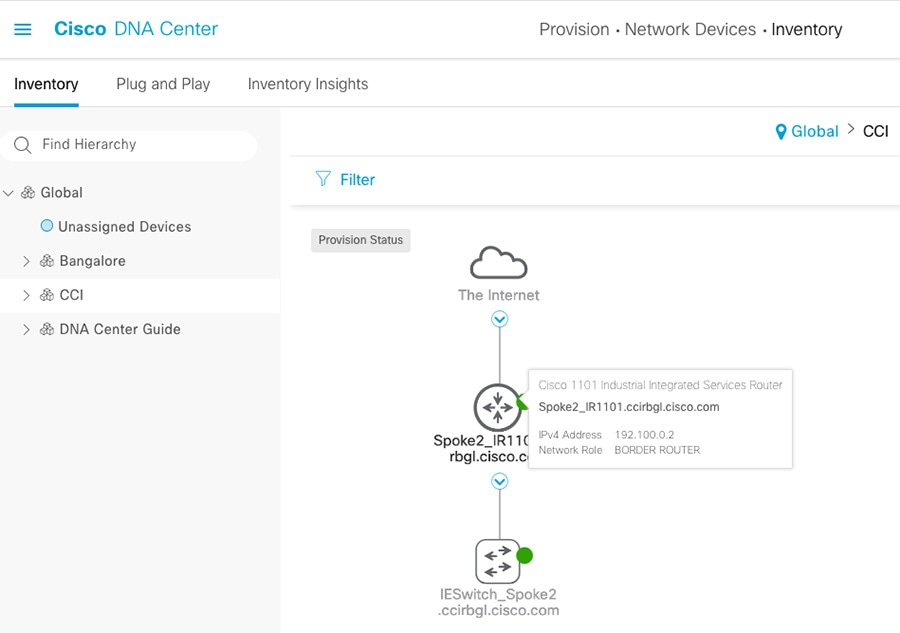900x633 pixels.
Task: Select Global in the site hierarchy
Action: (x=61, y=192)
